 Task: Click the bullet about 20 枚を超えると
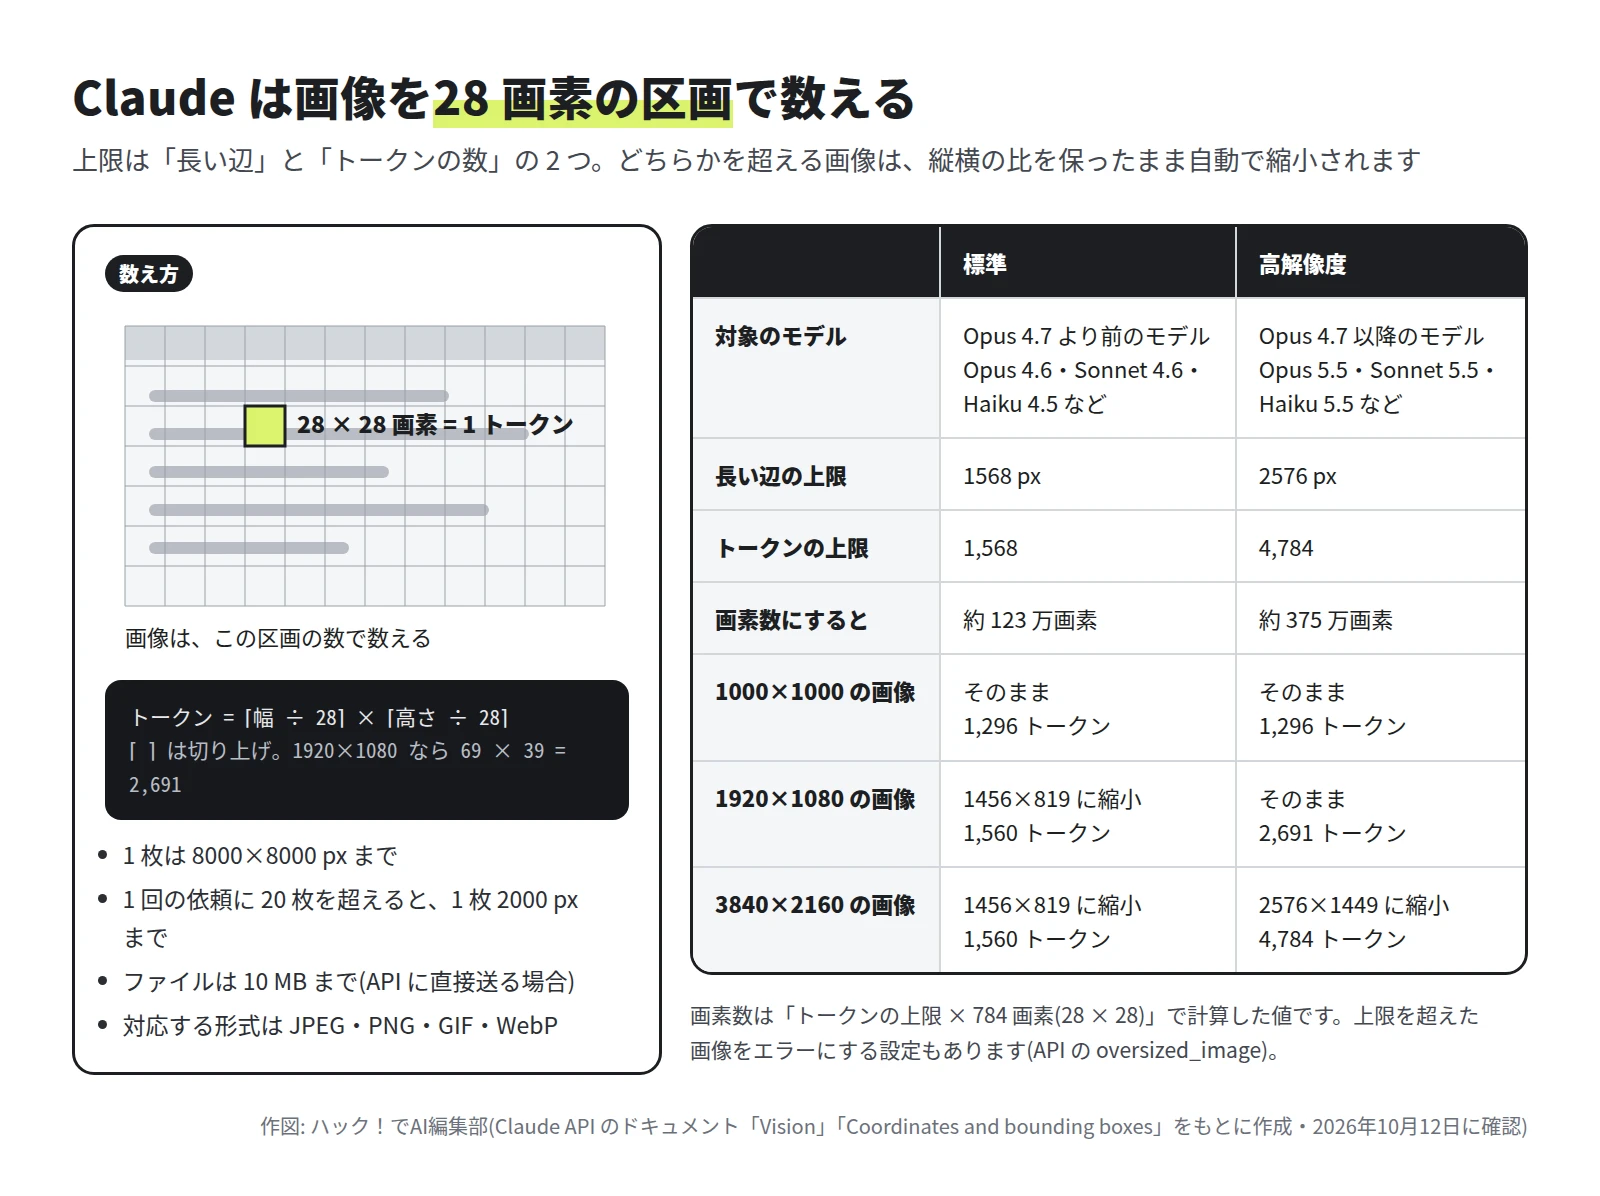pyautogui.click(x=351, y=918)
